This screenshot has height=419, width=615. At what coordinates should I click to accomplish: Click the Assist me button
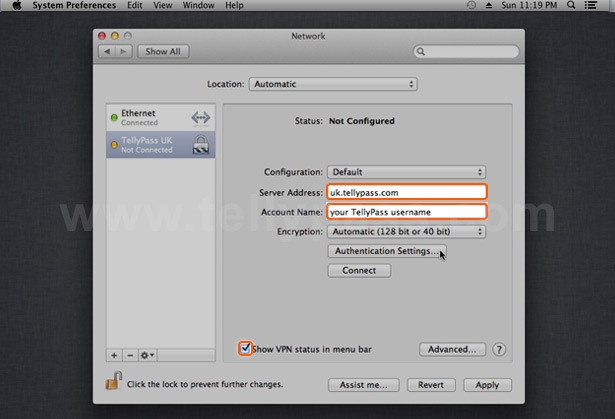[364, 385]
